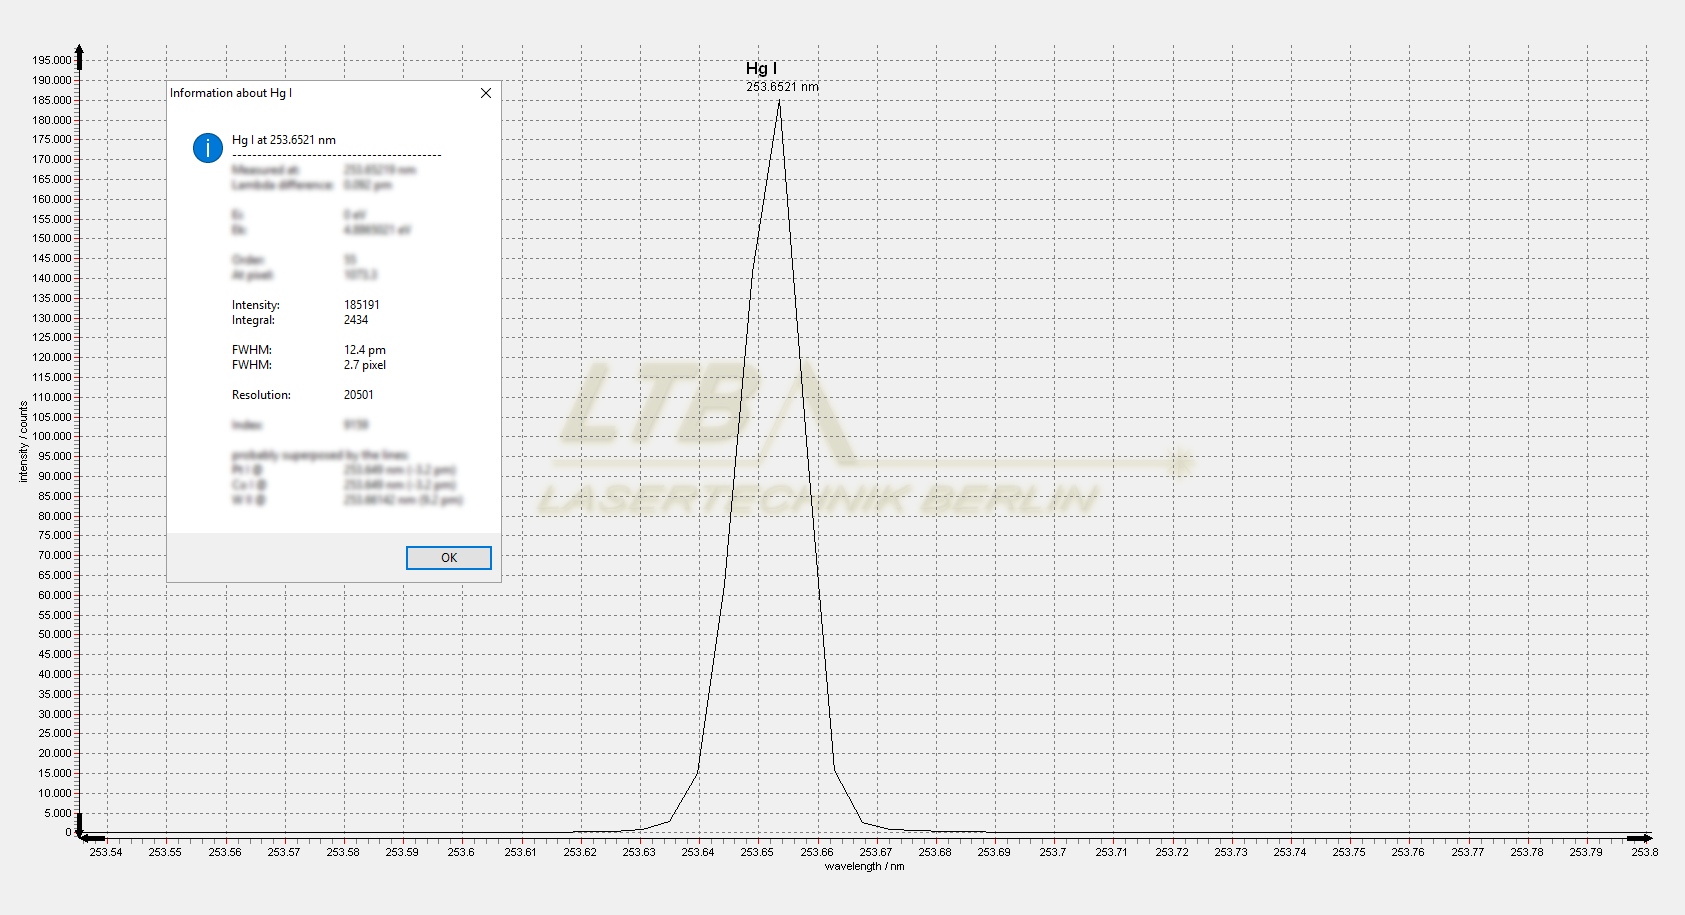Click the 'intensity / counts' axis title
This screenshot has height=915, width=1685.
[x=23, y=442]
